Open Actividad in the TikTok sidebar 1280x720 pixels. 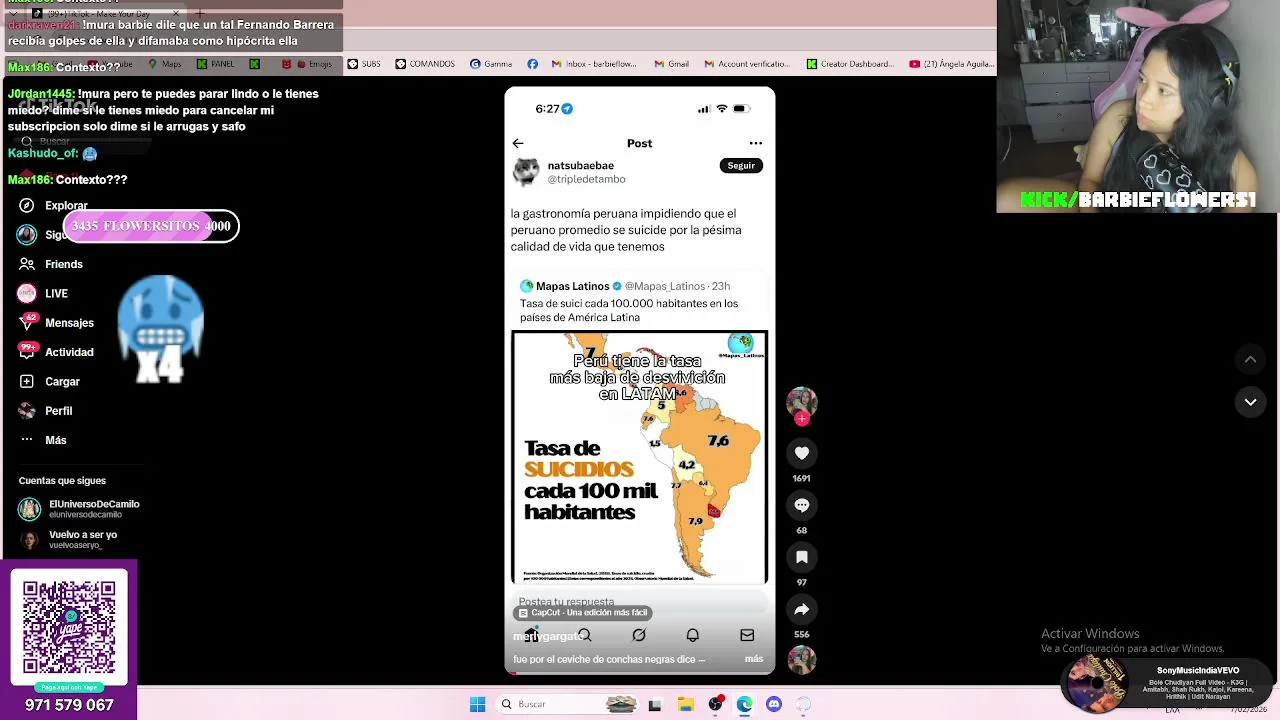click(x=69, y=352)
